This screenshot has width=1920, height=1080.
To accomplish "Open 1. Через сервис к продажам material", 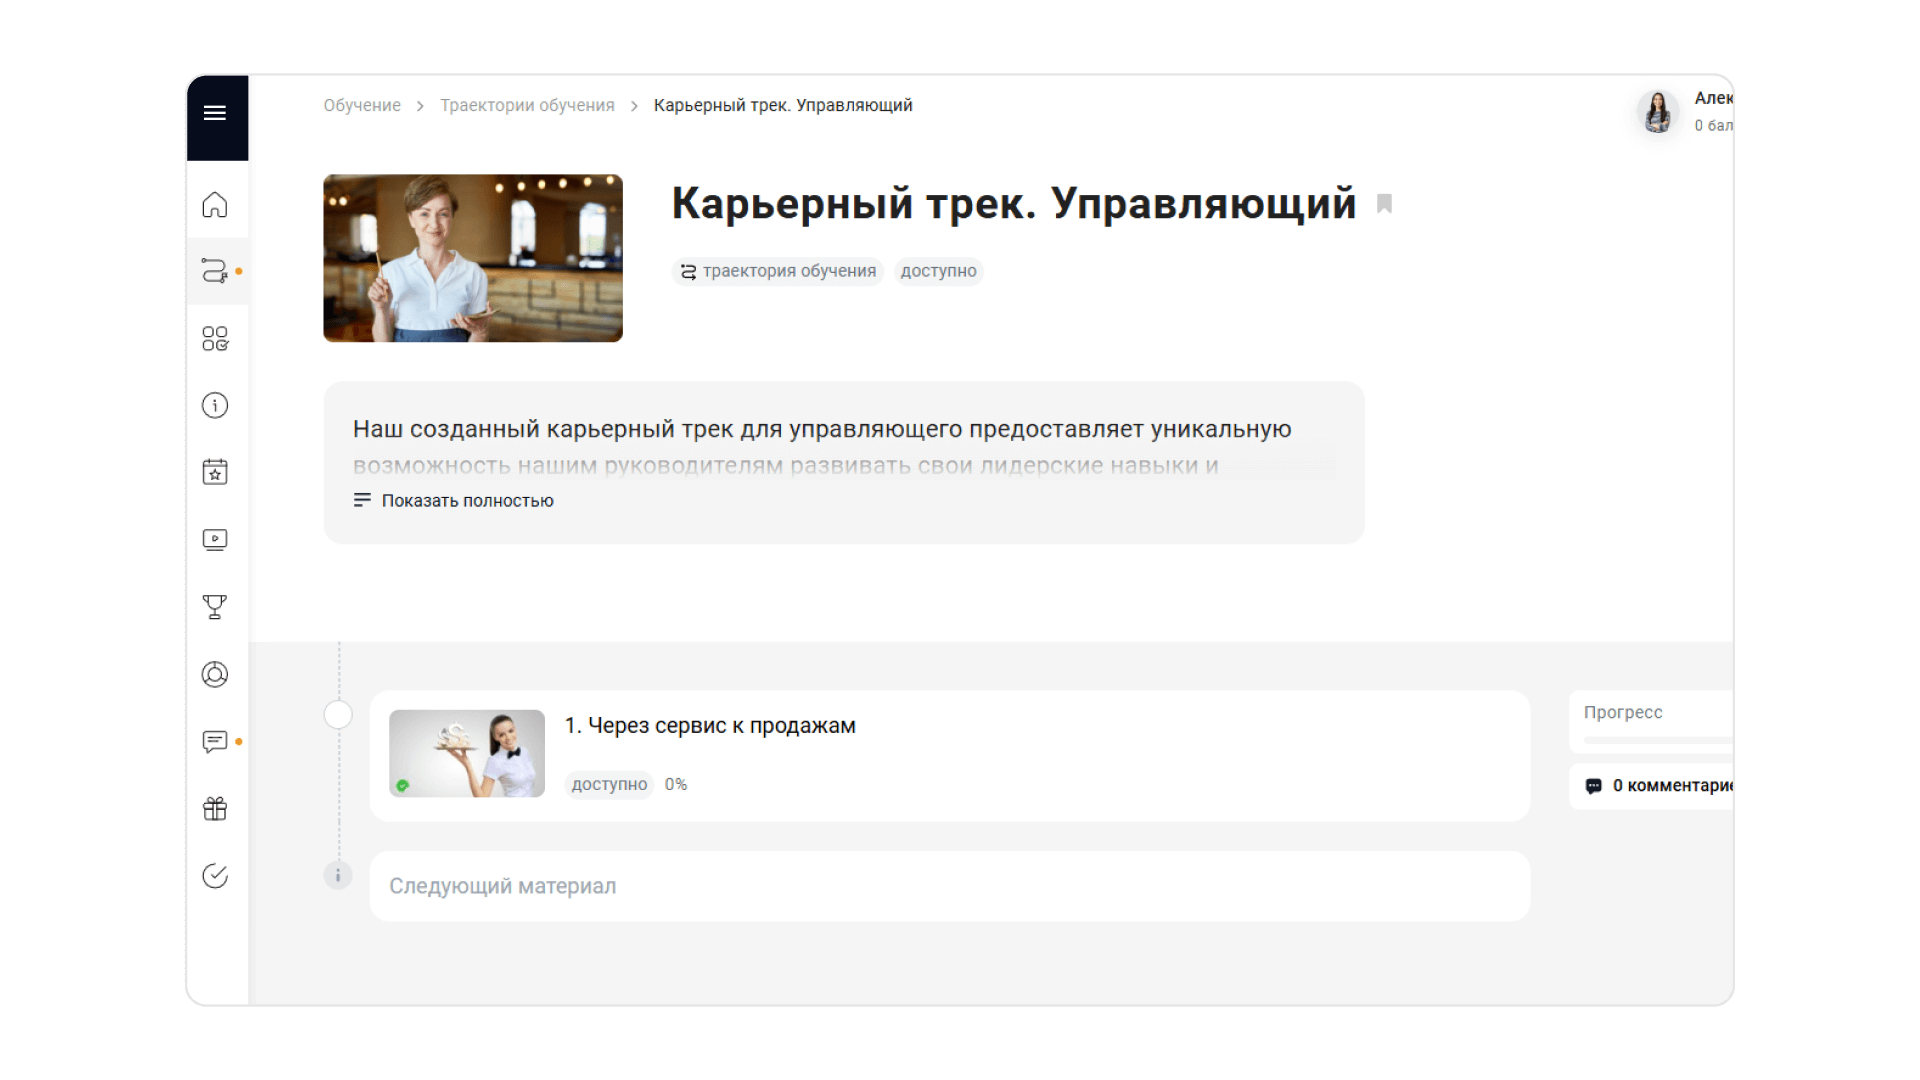I will pos(710,726).
